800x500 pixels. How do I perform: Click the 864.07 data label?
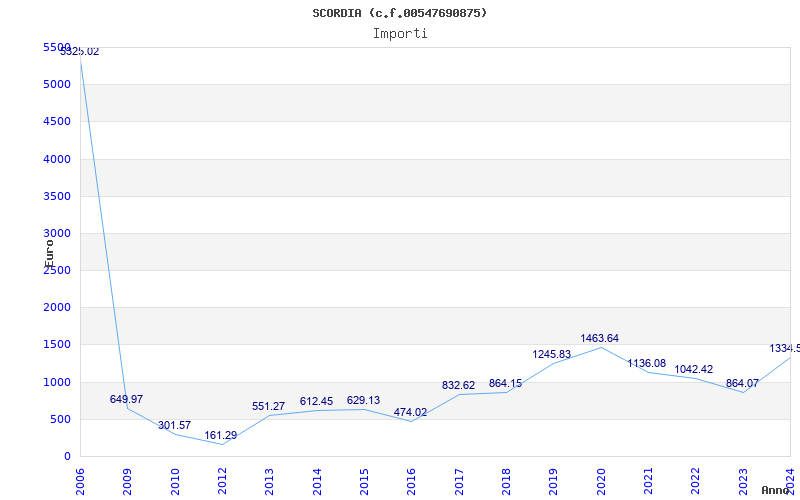742,384
